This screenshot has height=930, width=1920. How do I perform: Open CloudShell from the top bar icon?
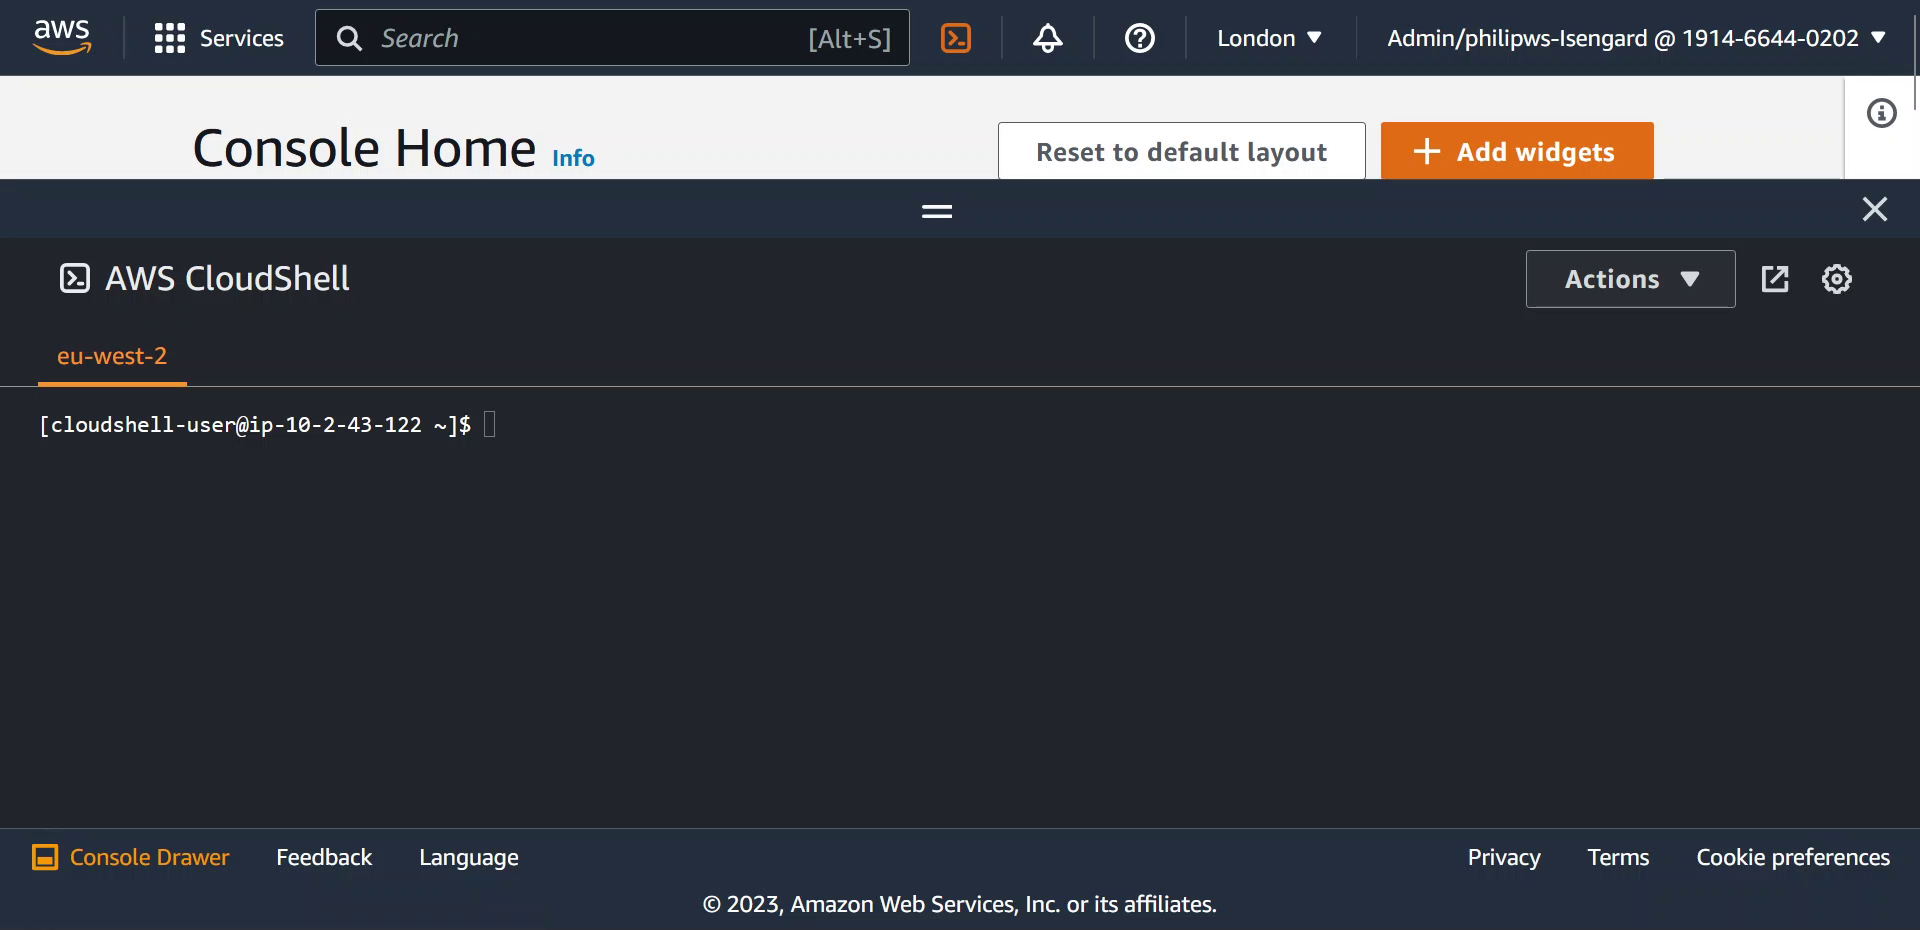tap(956, 38)
